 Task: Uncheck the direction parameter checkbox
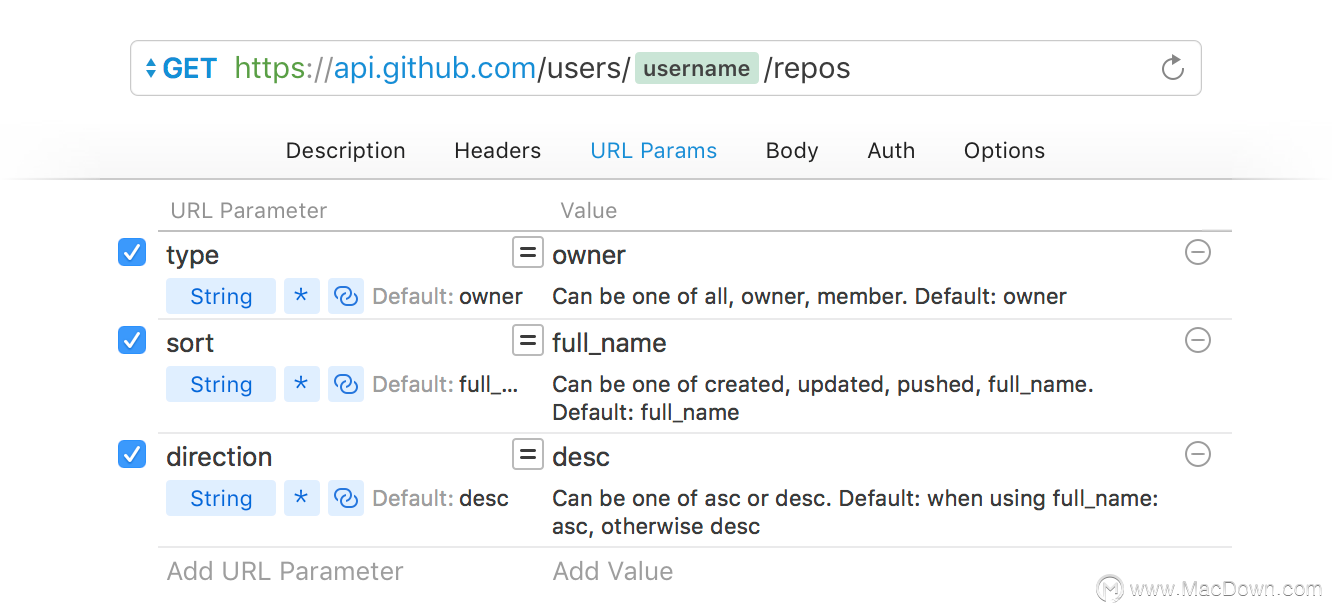[132, 454]
